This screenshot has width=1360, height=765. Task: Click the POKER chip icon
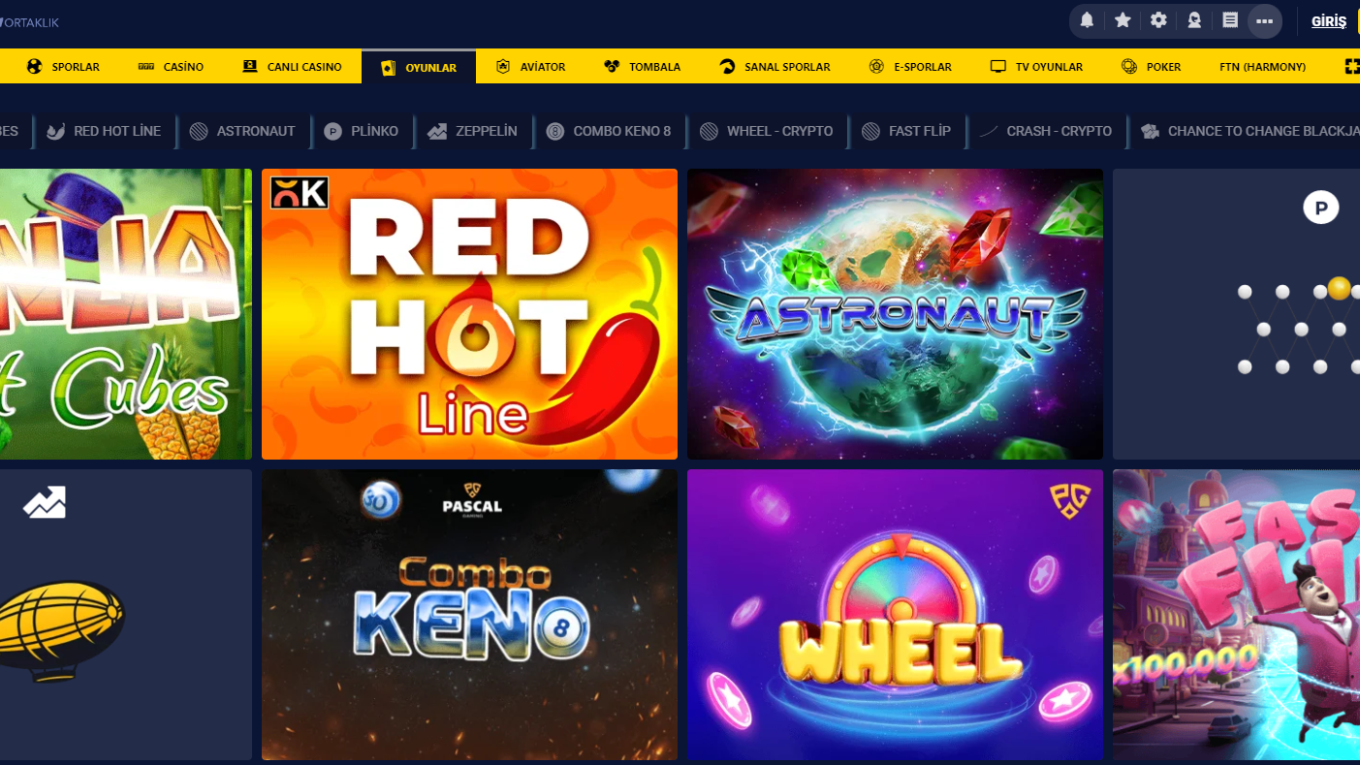tap(1129, 66)
